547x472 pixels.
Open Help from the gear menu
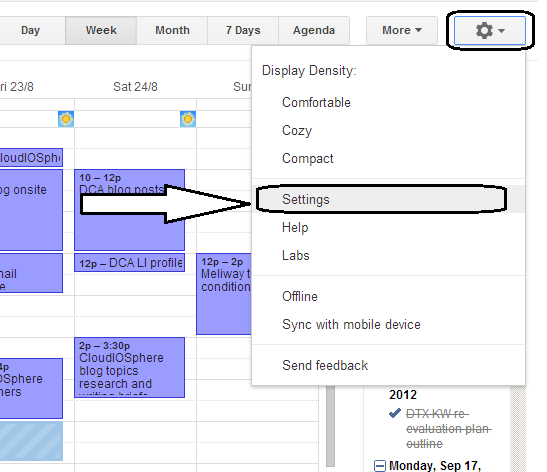click(388, 227)
